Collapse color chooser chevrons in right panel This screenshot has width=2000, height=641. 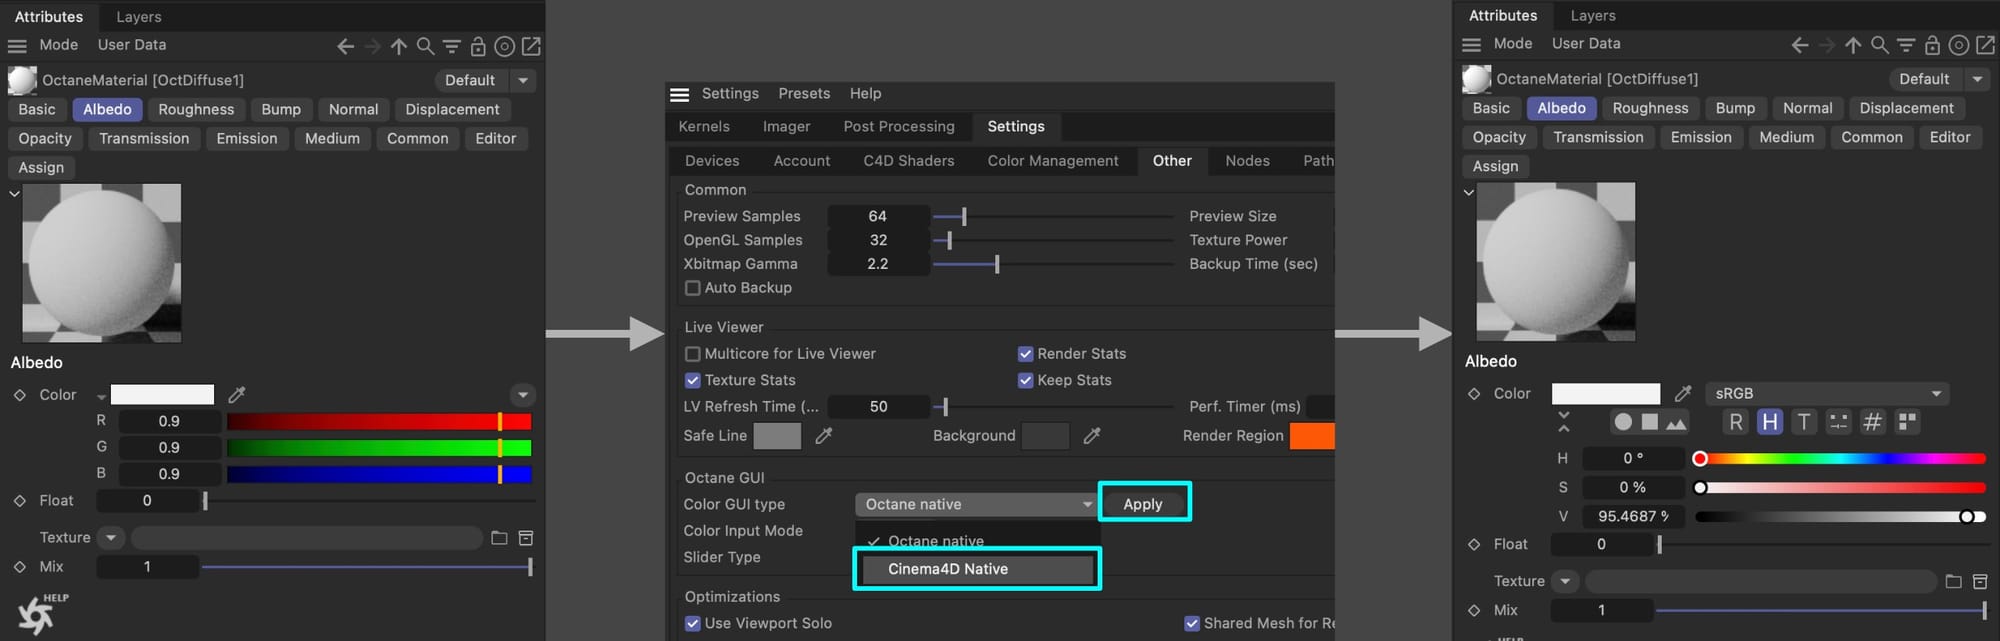1564,422
